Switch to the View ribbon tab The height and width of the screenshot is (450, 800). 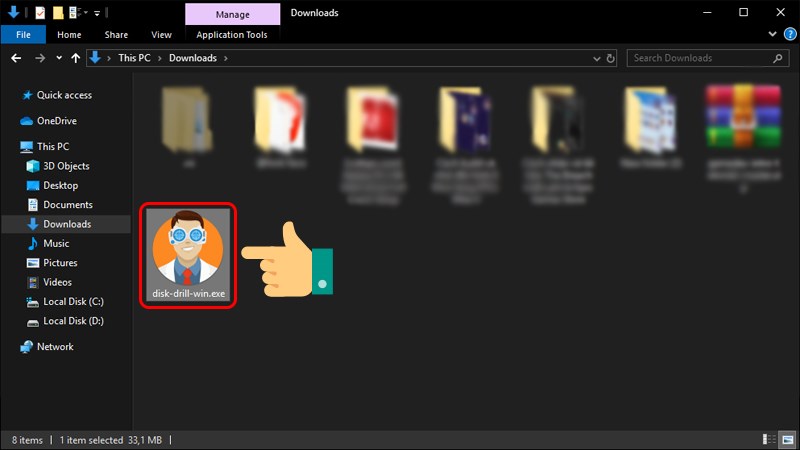161,35
